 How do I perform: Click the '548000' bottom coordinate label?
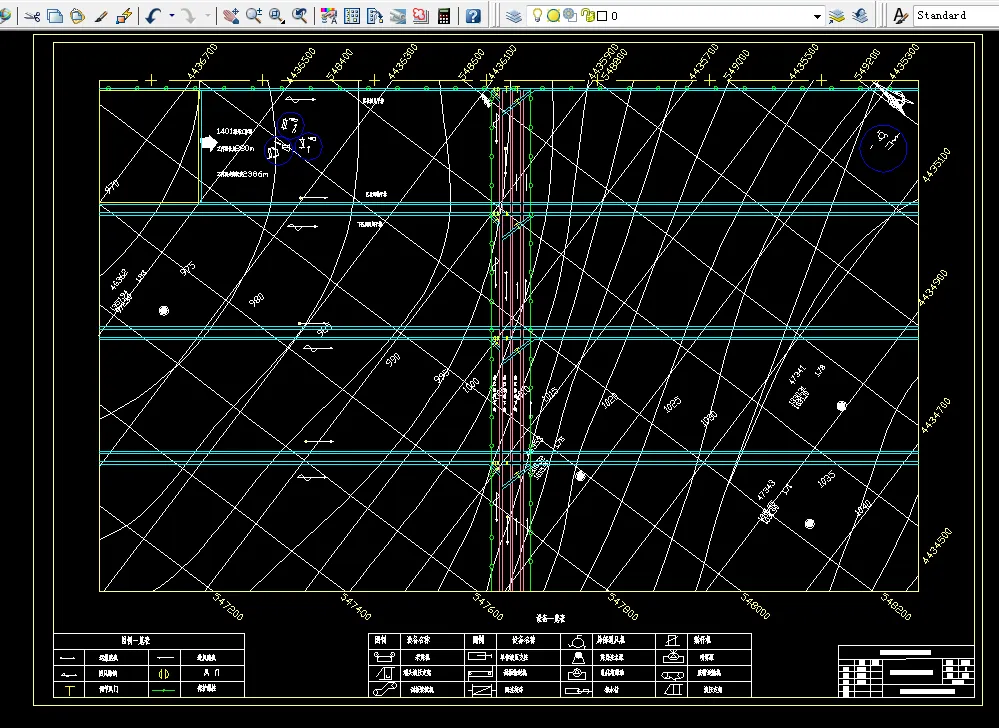[x=756, y=606]
